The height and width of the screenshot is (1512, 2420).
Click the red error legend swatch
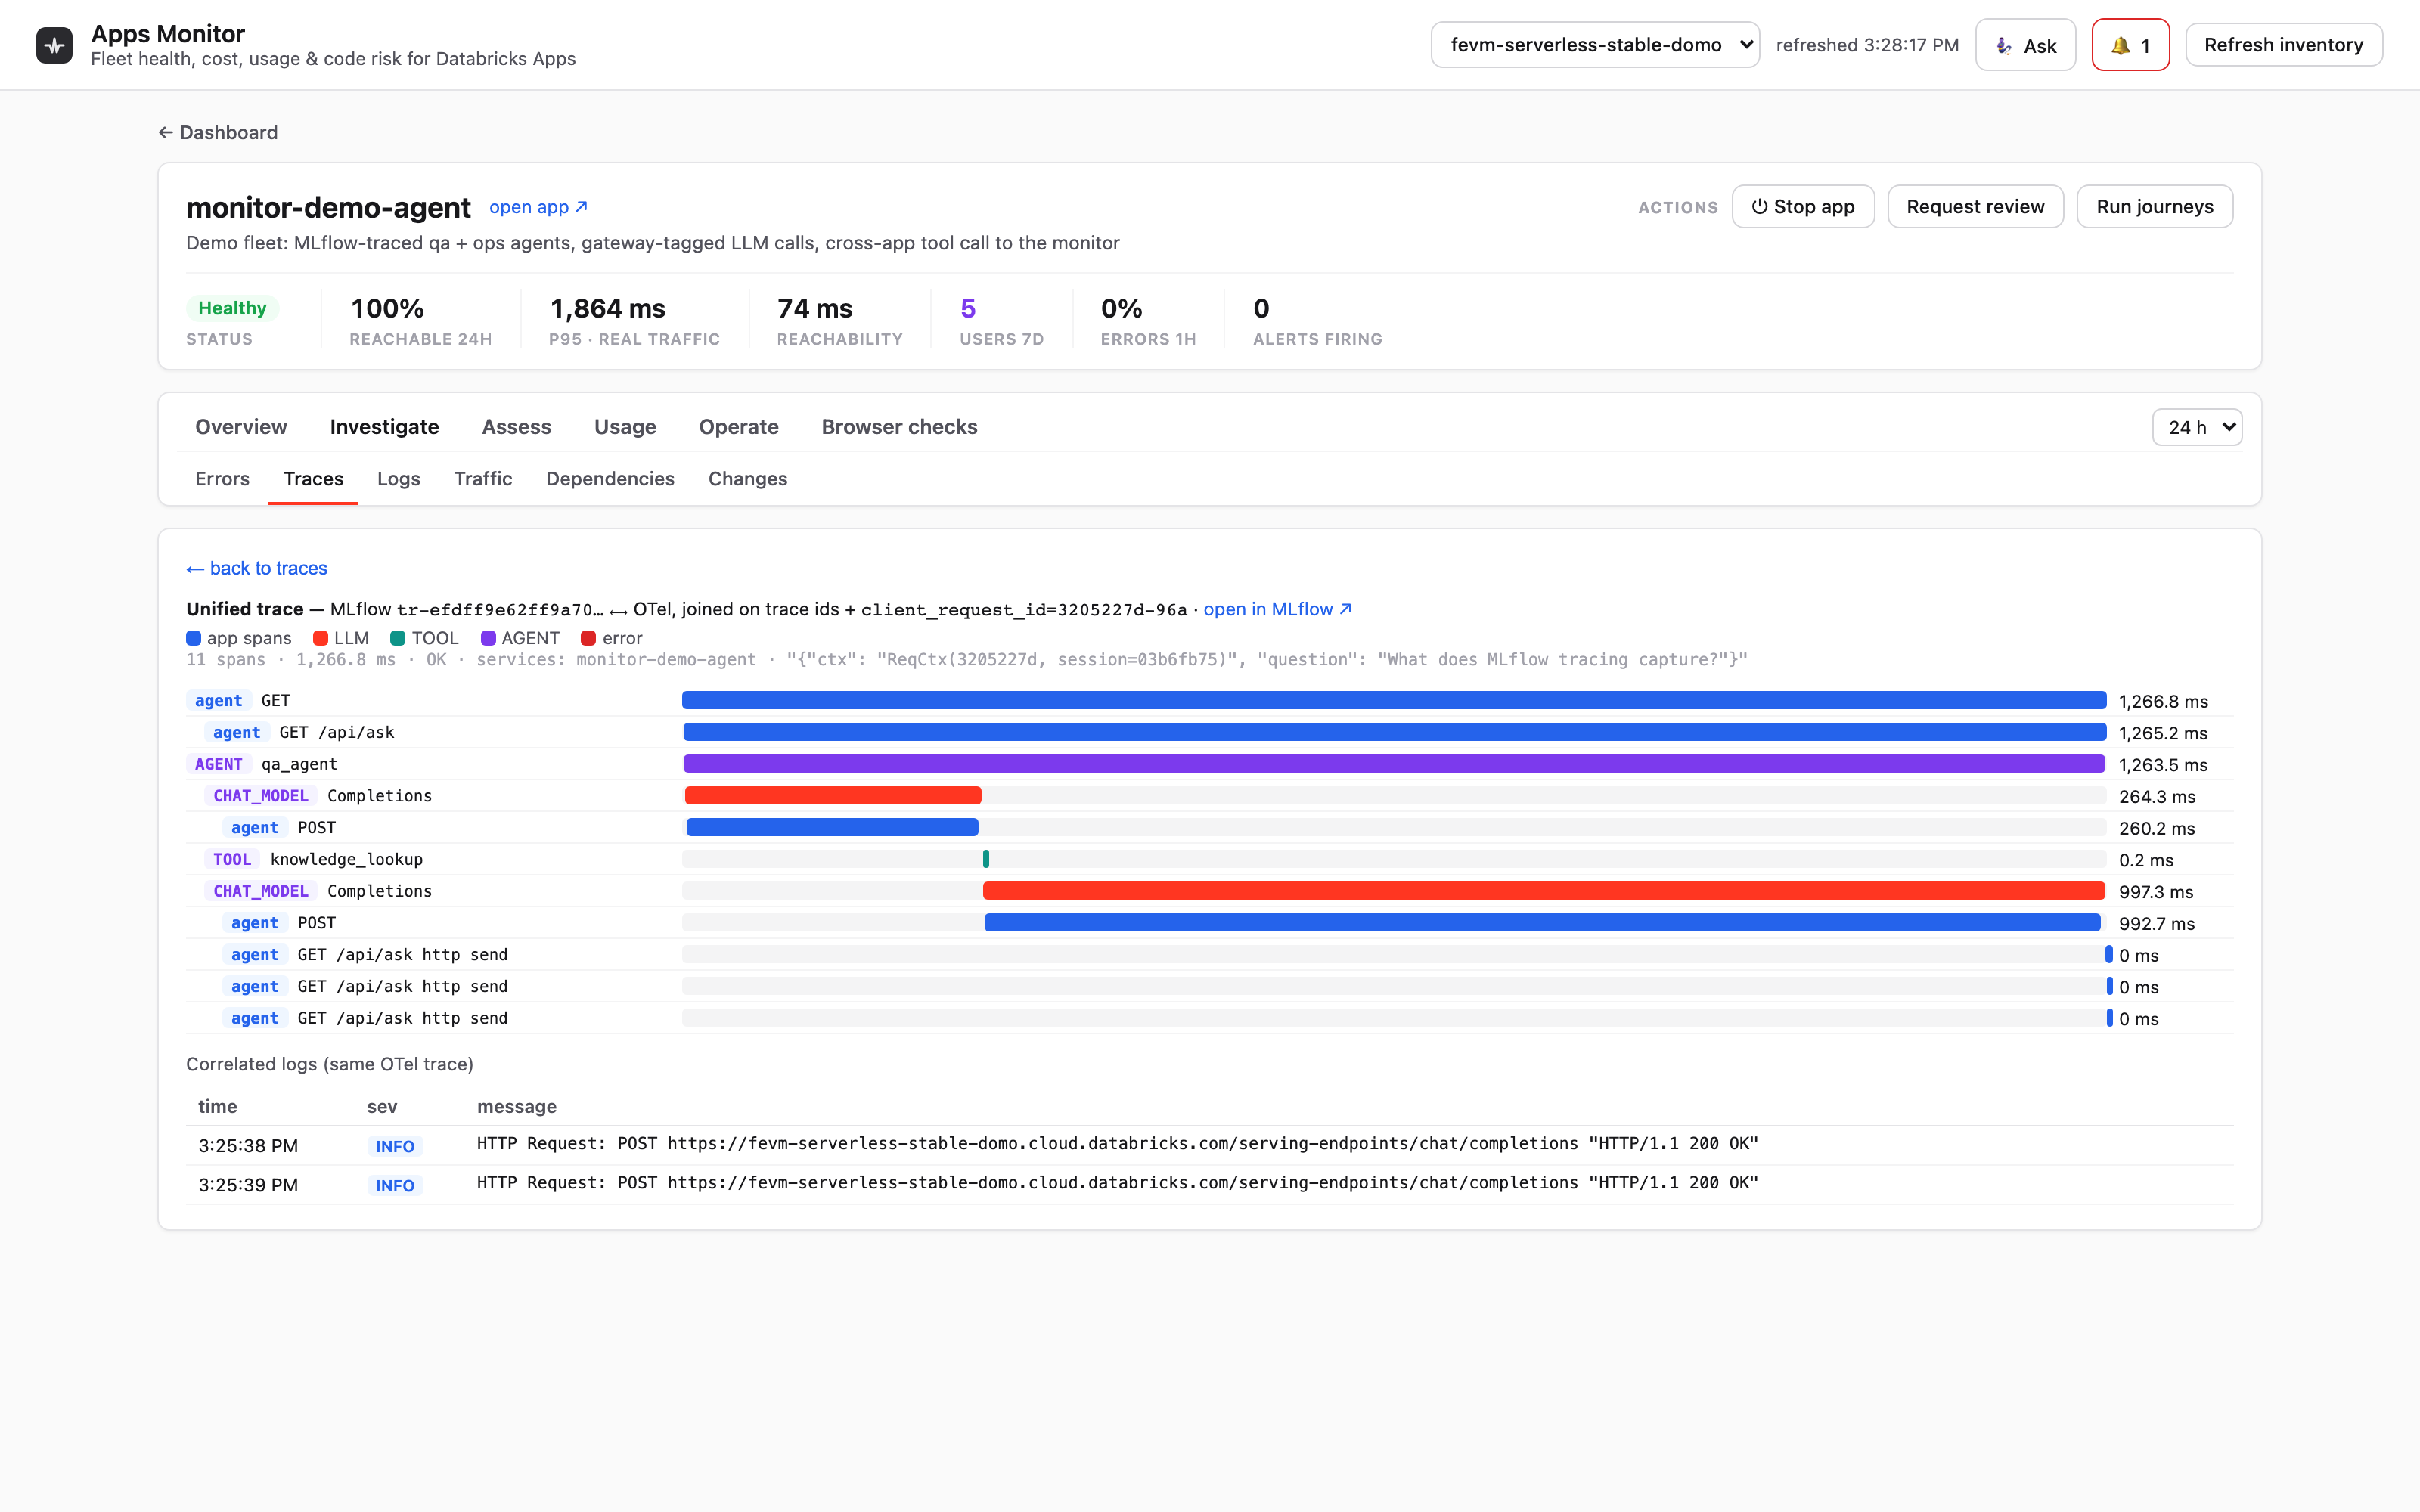[x=588, y=638]
